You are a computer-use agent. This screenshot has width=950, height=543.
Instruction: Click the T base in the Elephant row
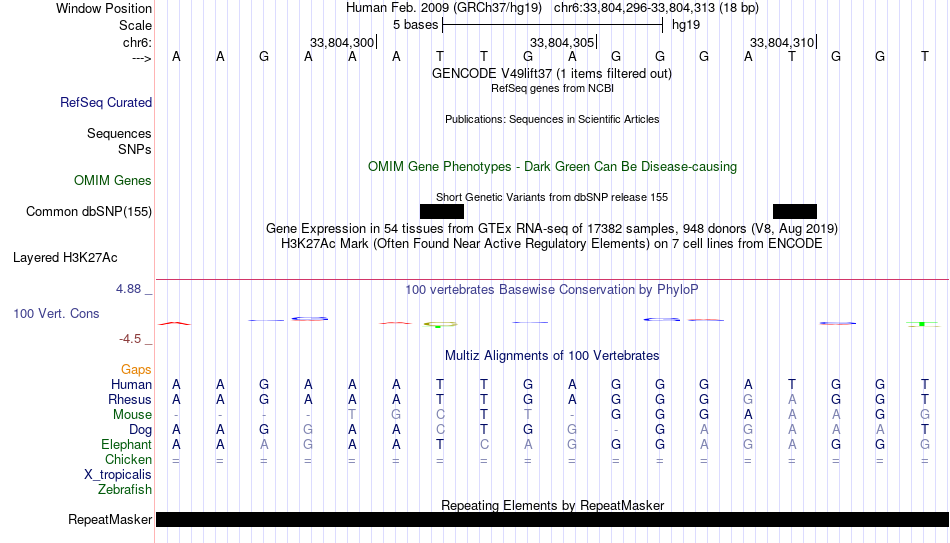coord(440,445)
